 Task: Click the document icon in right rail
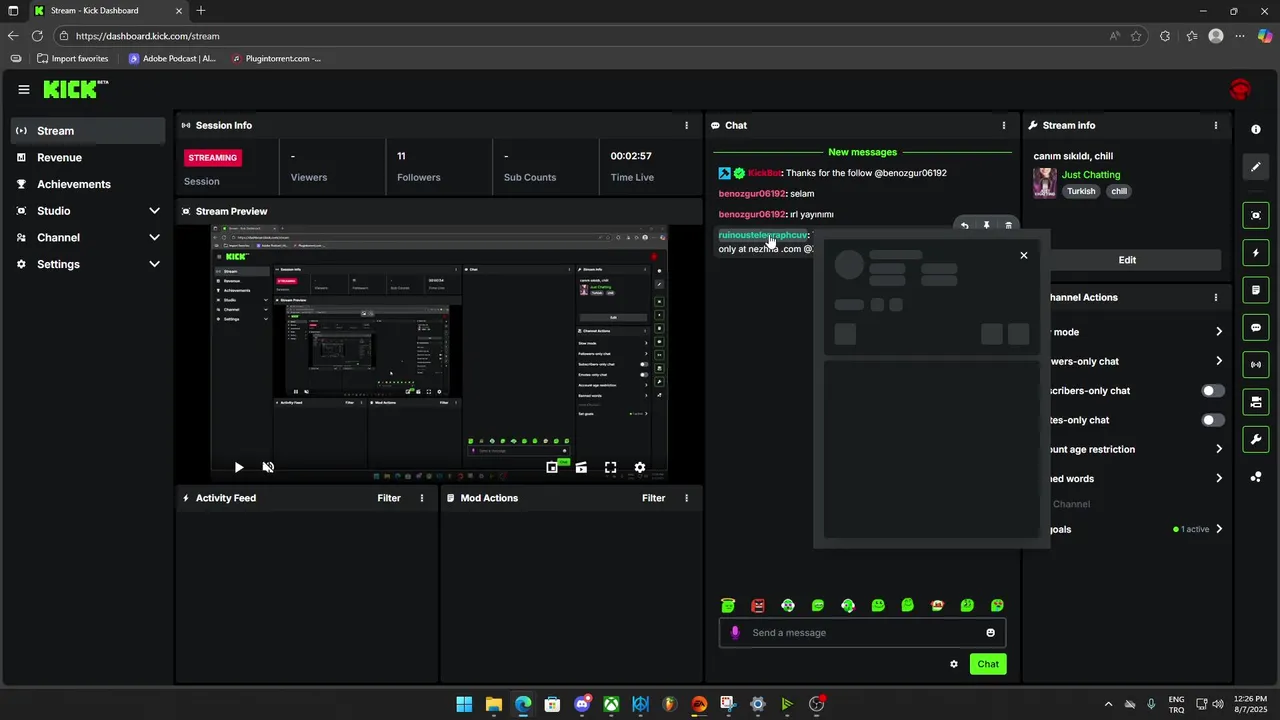coord(1256,290)
